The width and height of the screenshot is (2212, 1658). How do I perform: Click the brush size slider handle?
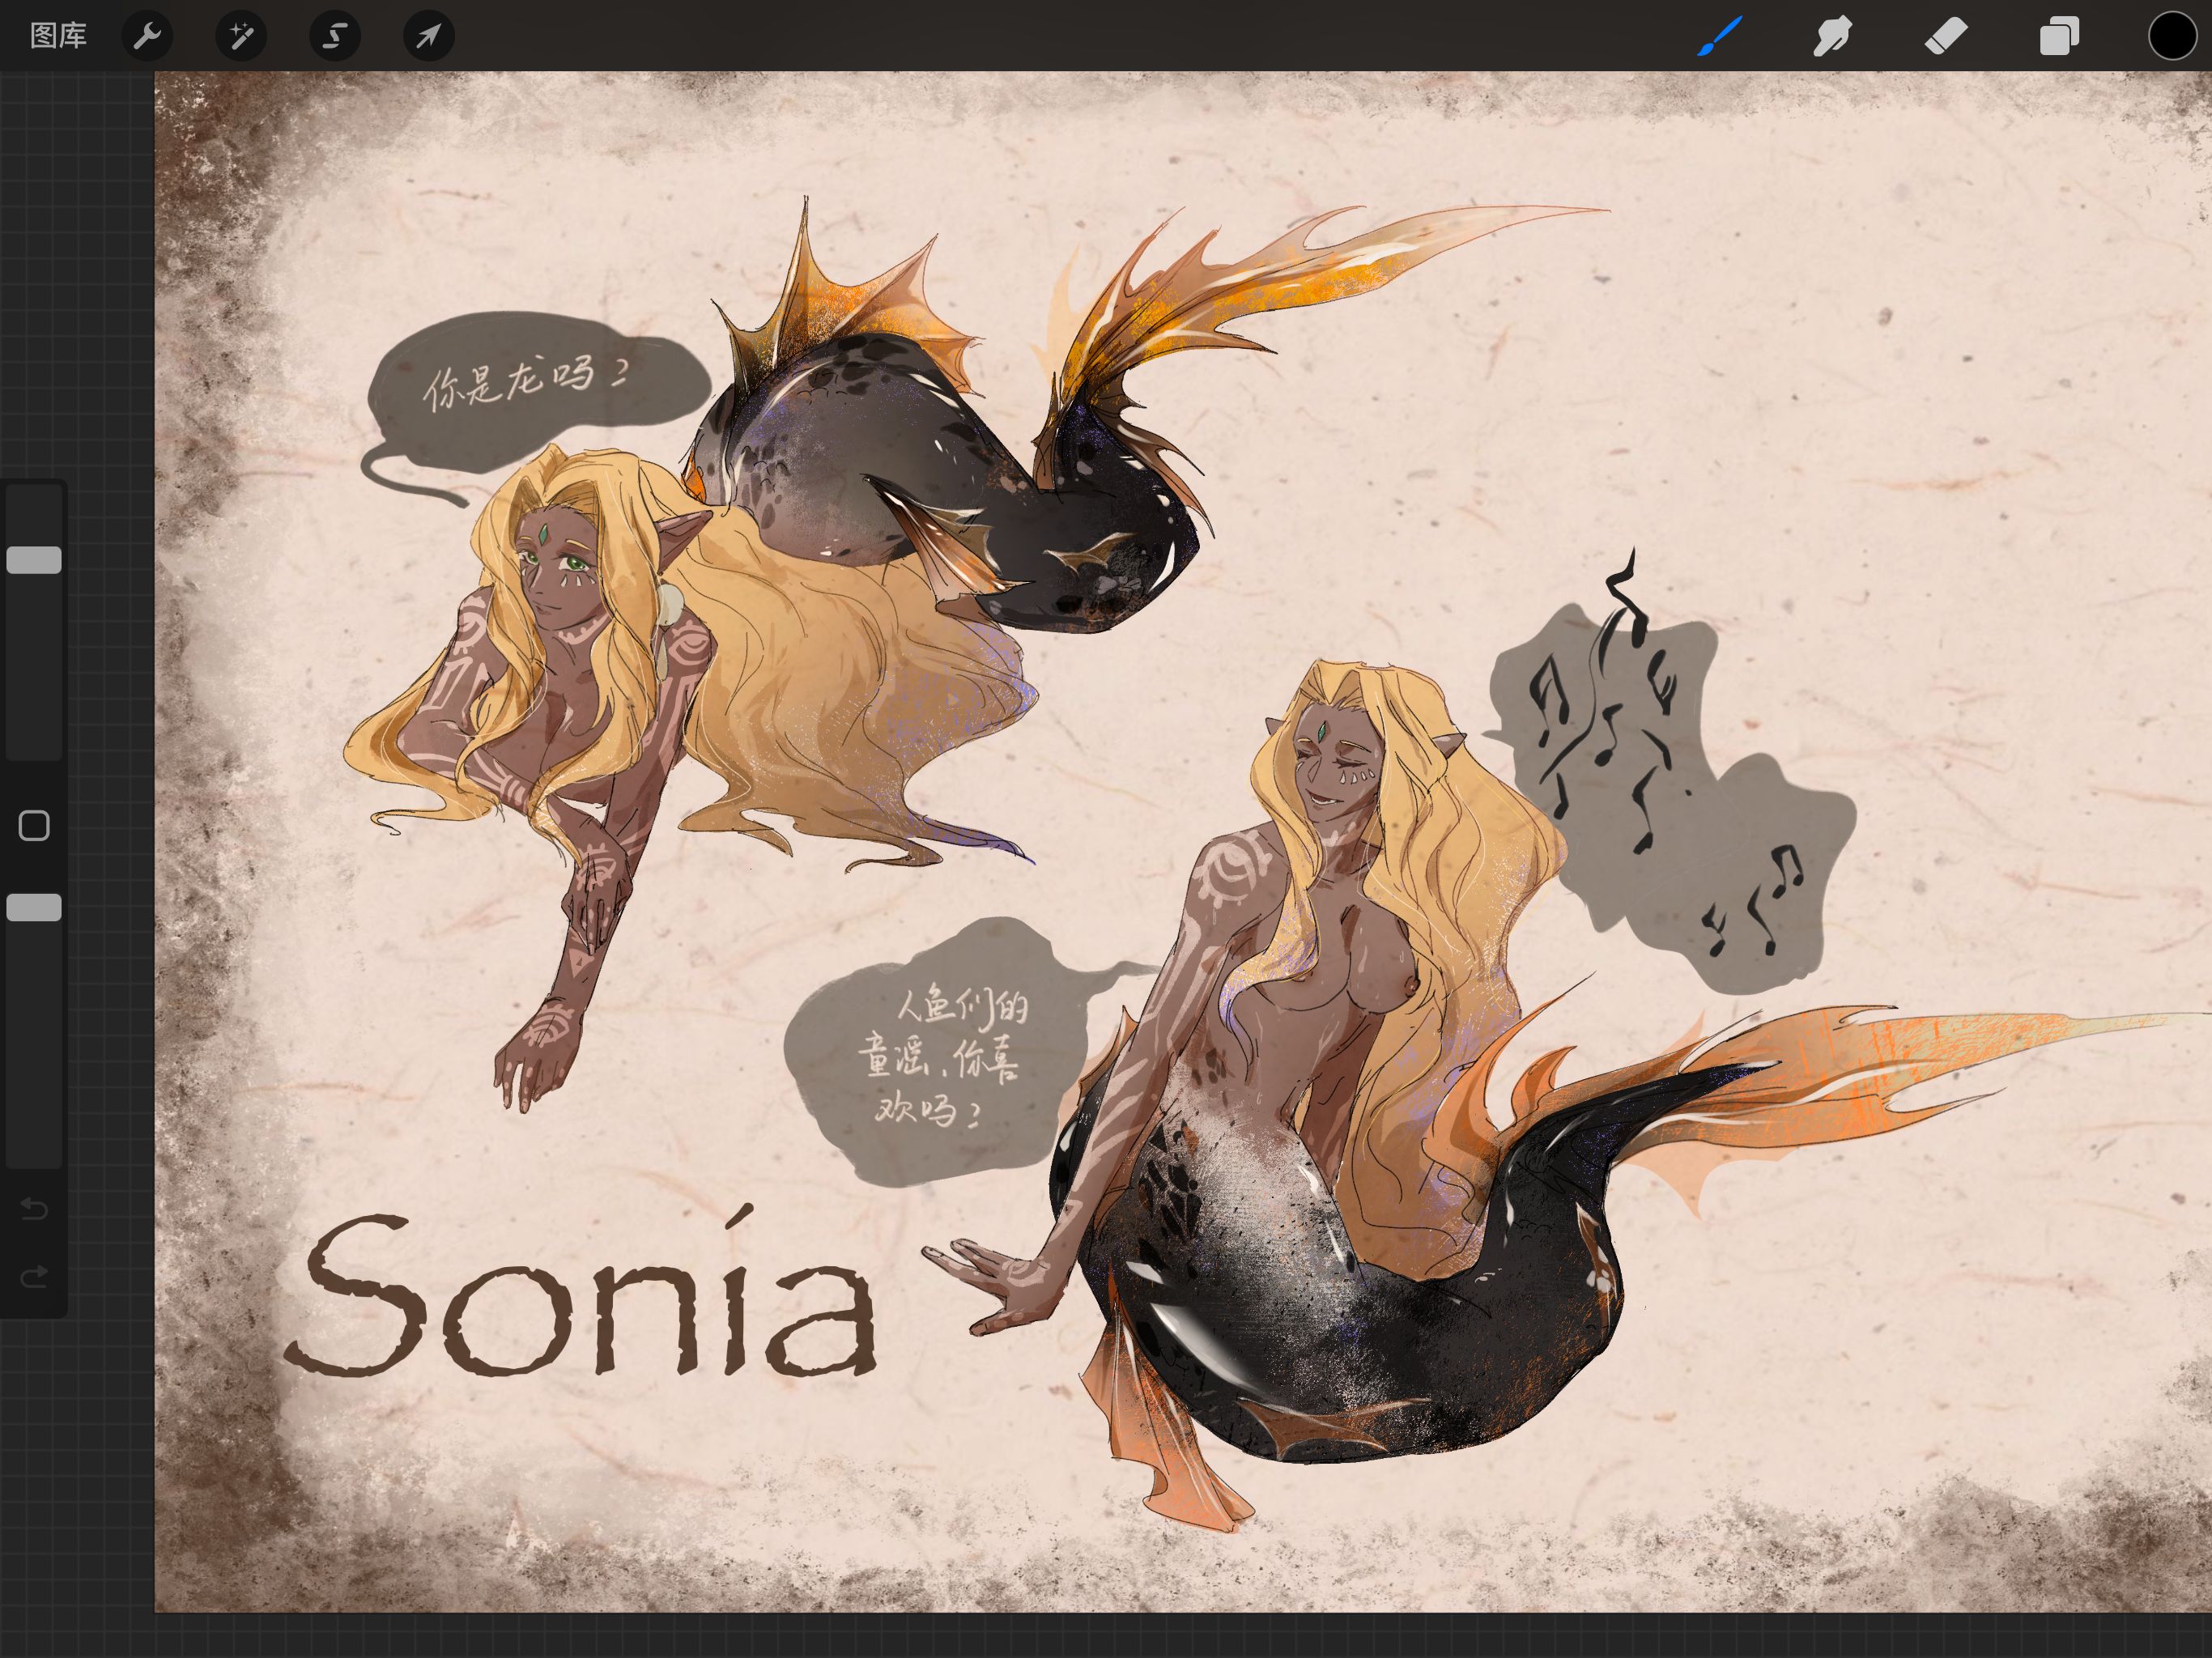(34, 560)
